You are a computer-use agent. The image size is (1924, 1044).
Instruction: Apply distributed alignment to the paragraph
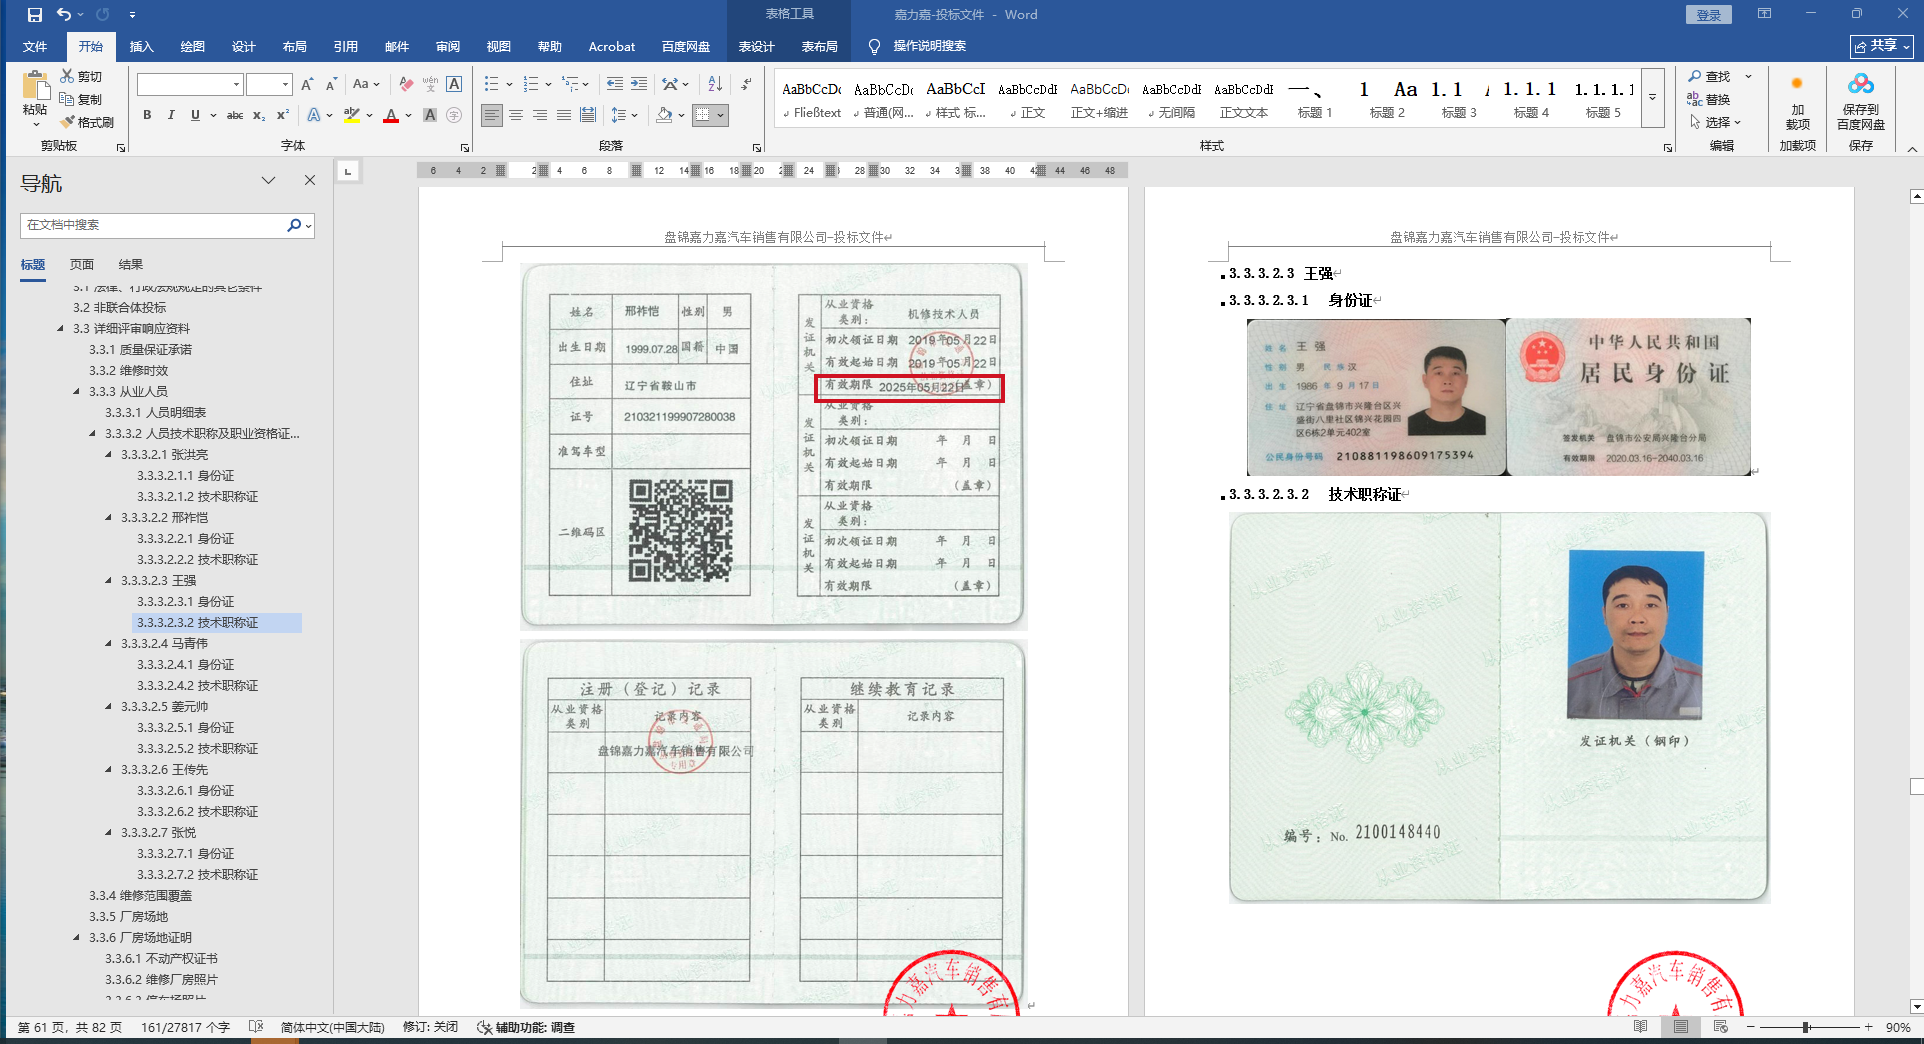tap(588, 115)
